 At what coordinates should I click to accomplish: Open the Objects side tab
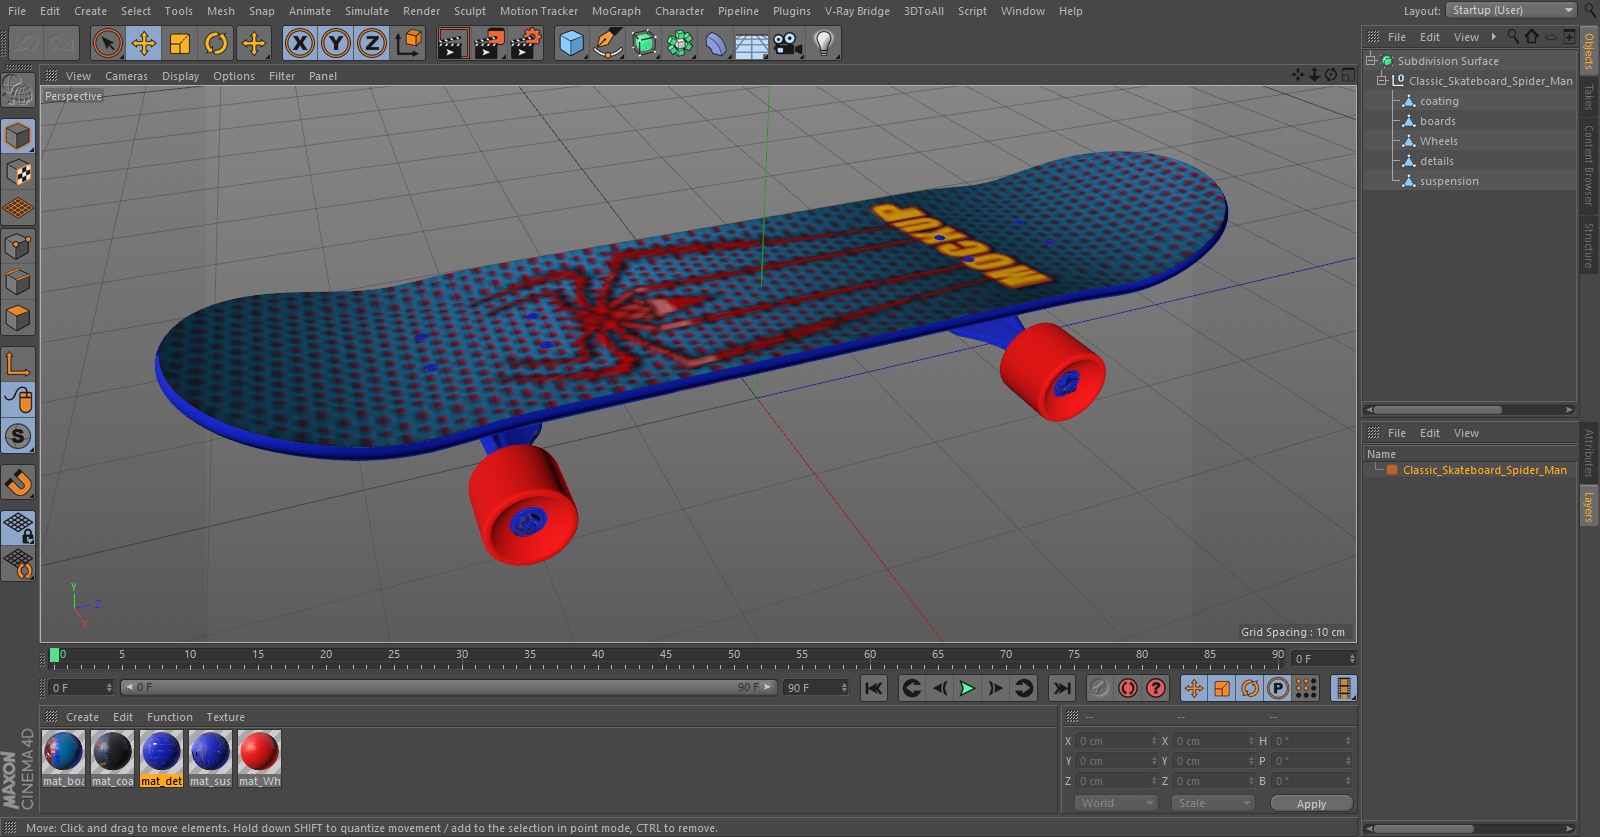pyautogui.click(x=1588, y=50)
